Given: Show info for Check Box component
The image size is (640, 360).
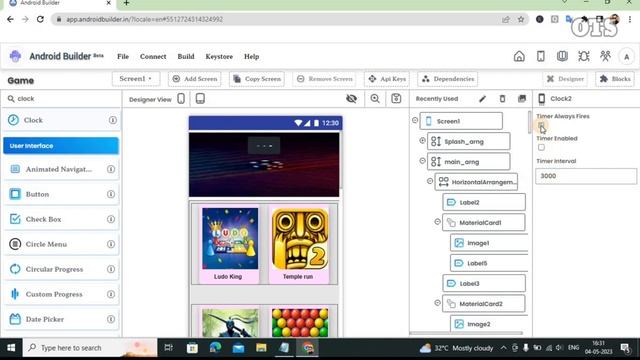Looking at the screenshot, I should tap(111, 219).
